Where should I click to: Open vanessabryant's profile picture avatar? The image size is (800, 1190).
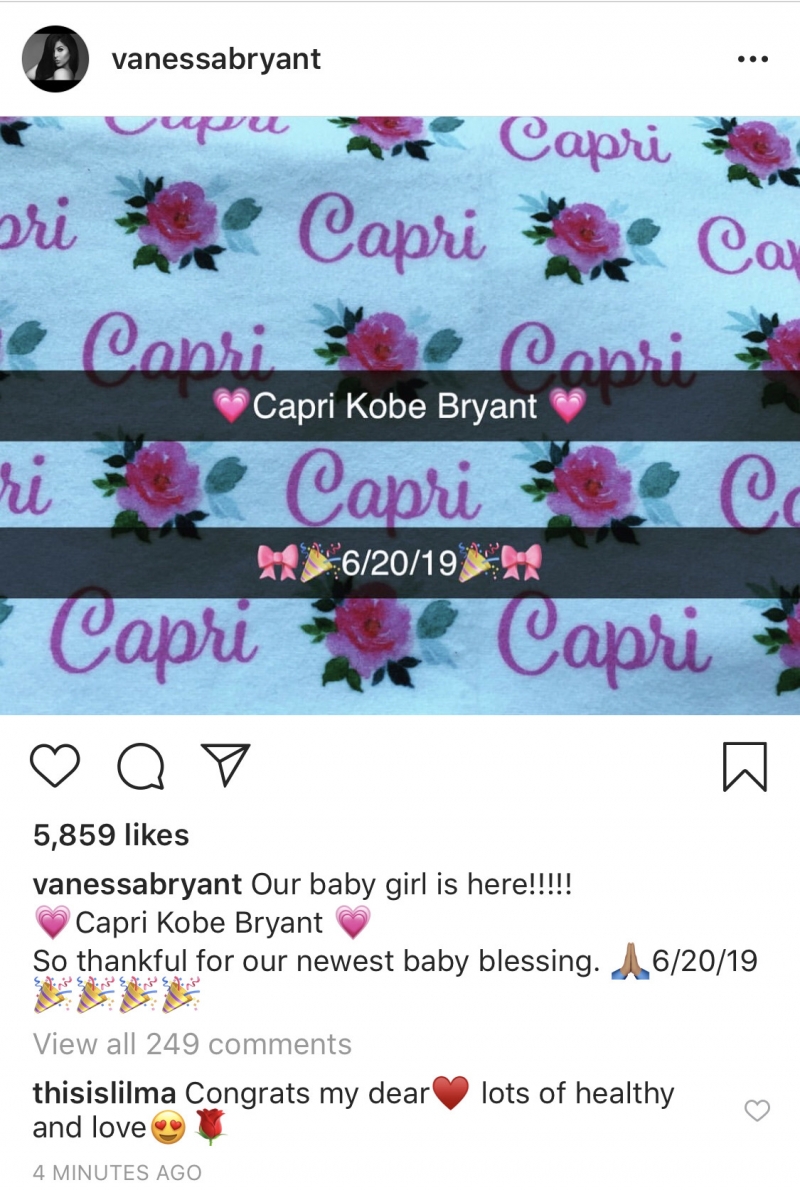(x=55, y=58)
